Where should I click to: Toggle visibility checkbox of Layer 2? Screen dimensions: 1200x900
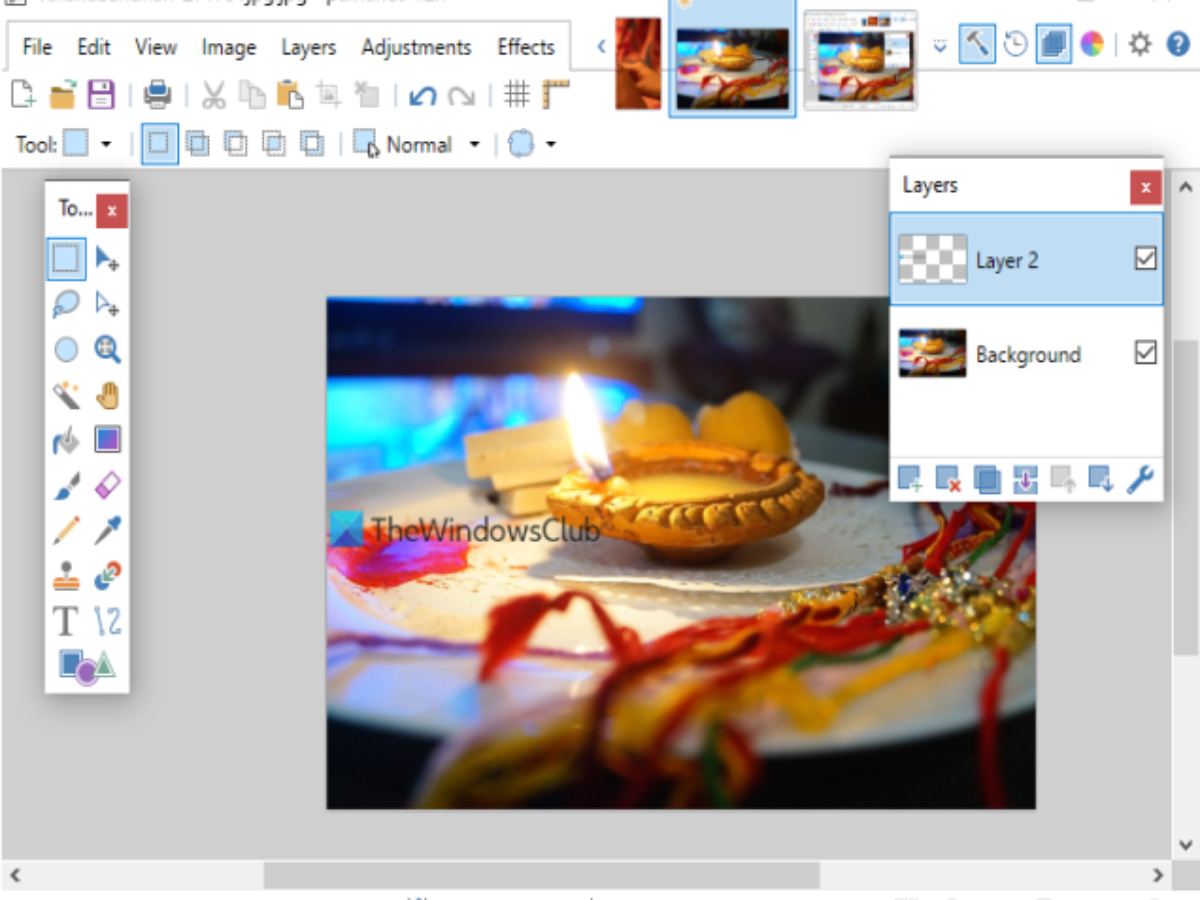coord(1146,259)
